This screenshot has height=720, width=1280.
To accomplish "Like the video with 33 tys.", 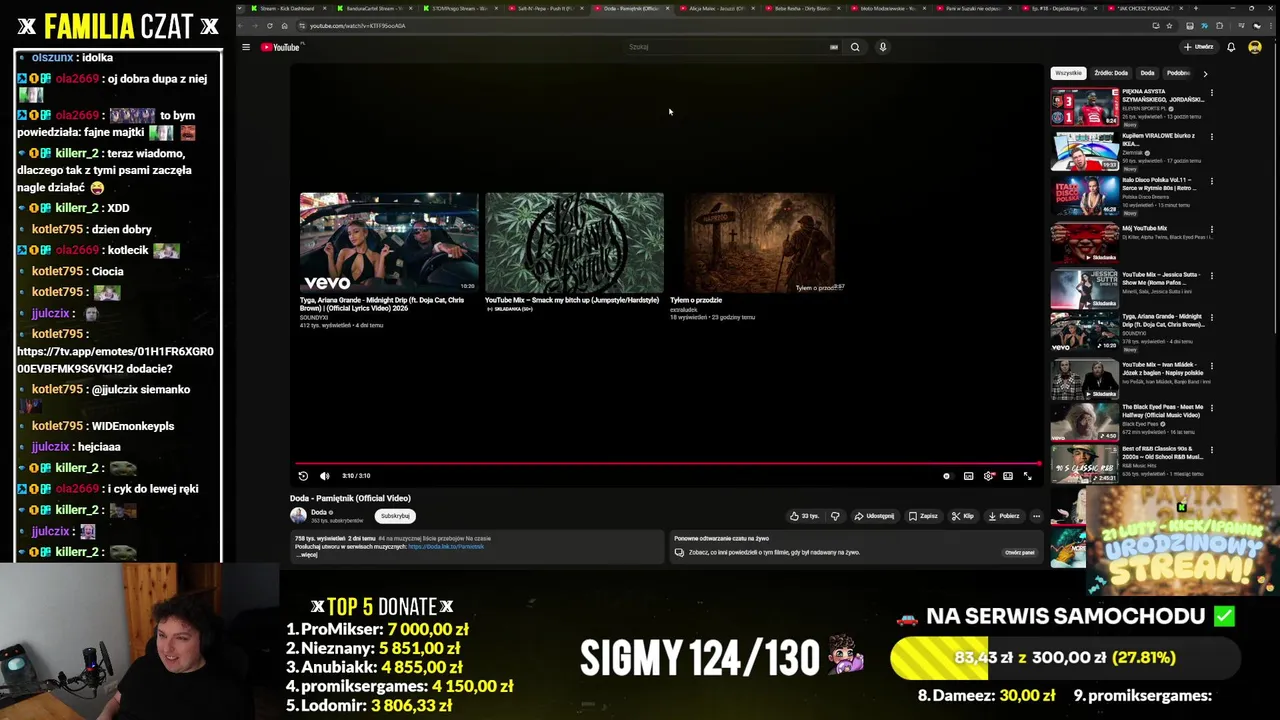I will 804,516.
